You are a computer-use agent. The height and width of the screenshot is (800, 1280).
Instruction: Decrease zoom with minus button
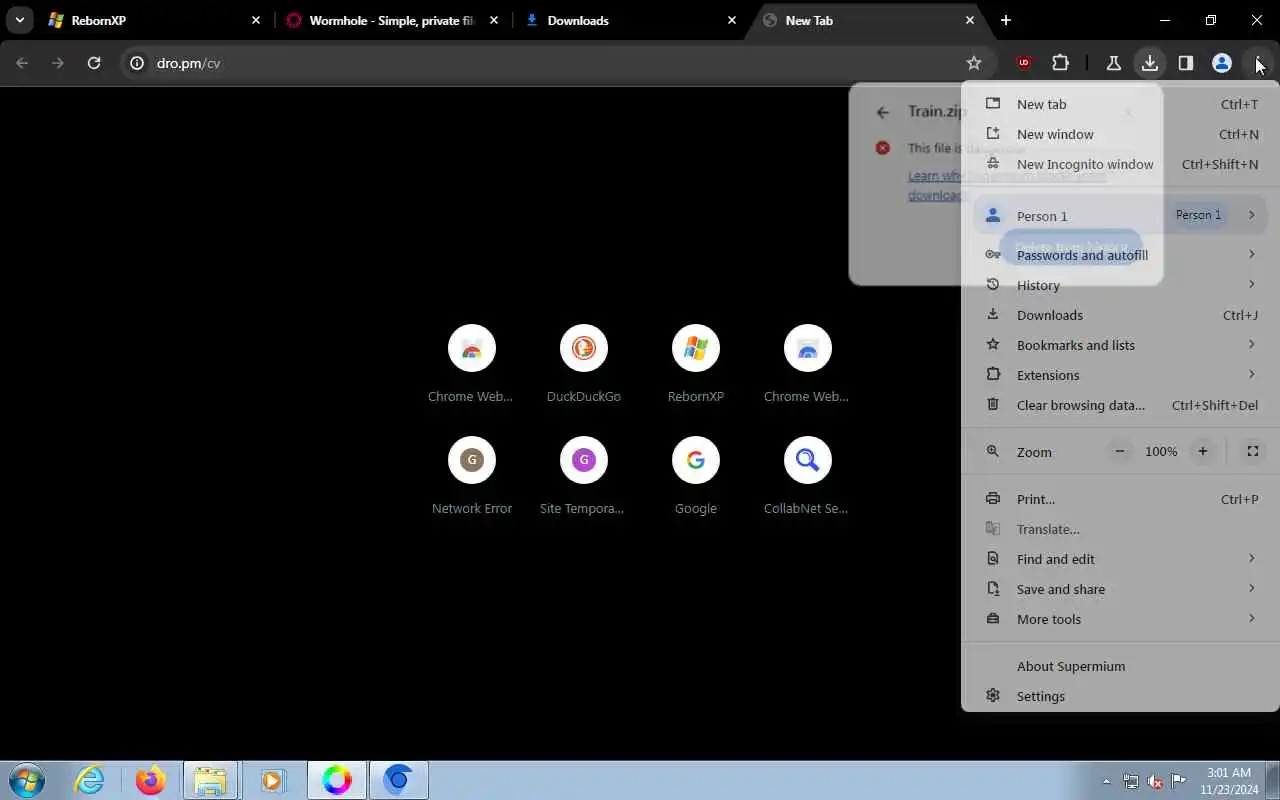coord(1120,451)
